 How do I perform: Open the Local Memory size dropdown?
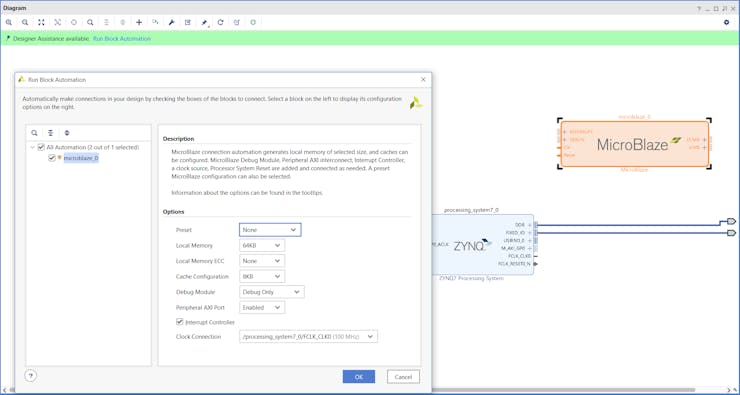[262, 245]
